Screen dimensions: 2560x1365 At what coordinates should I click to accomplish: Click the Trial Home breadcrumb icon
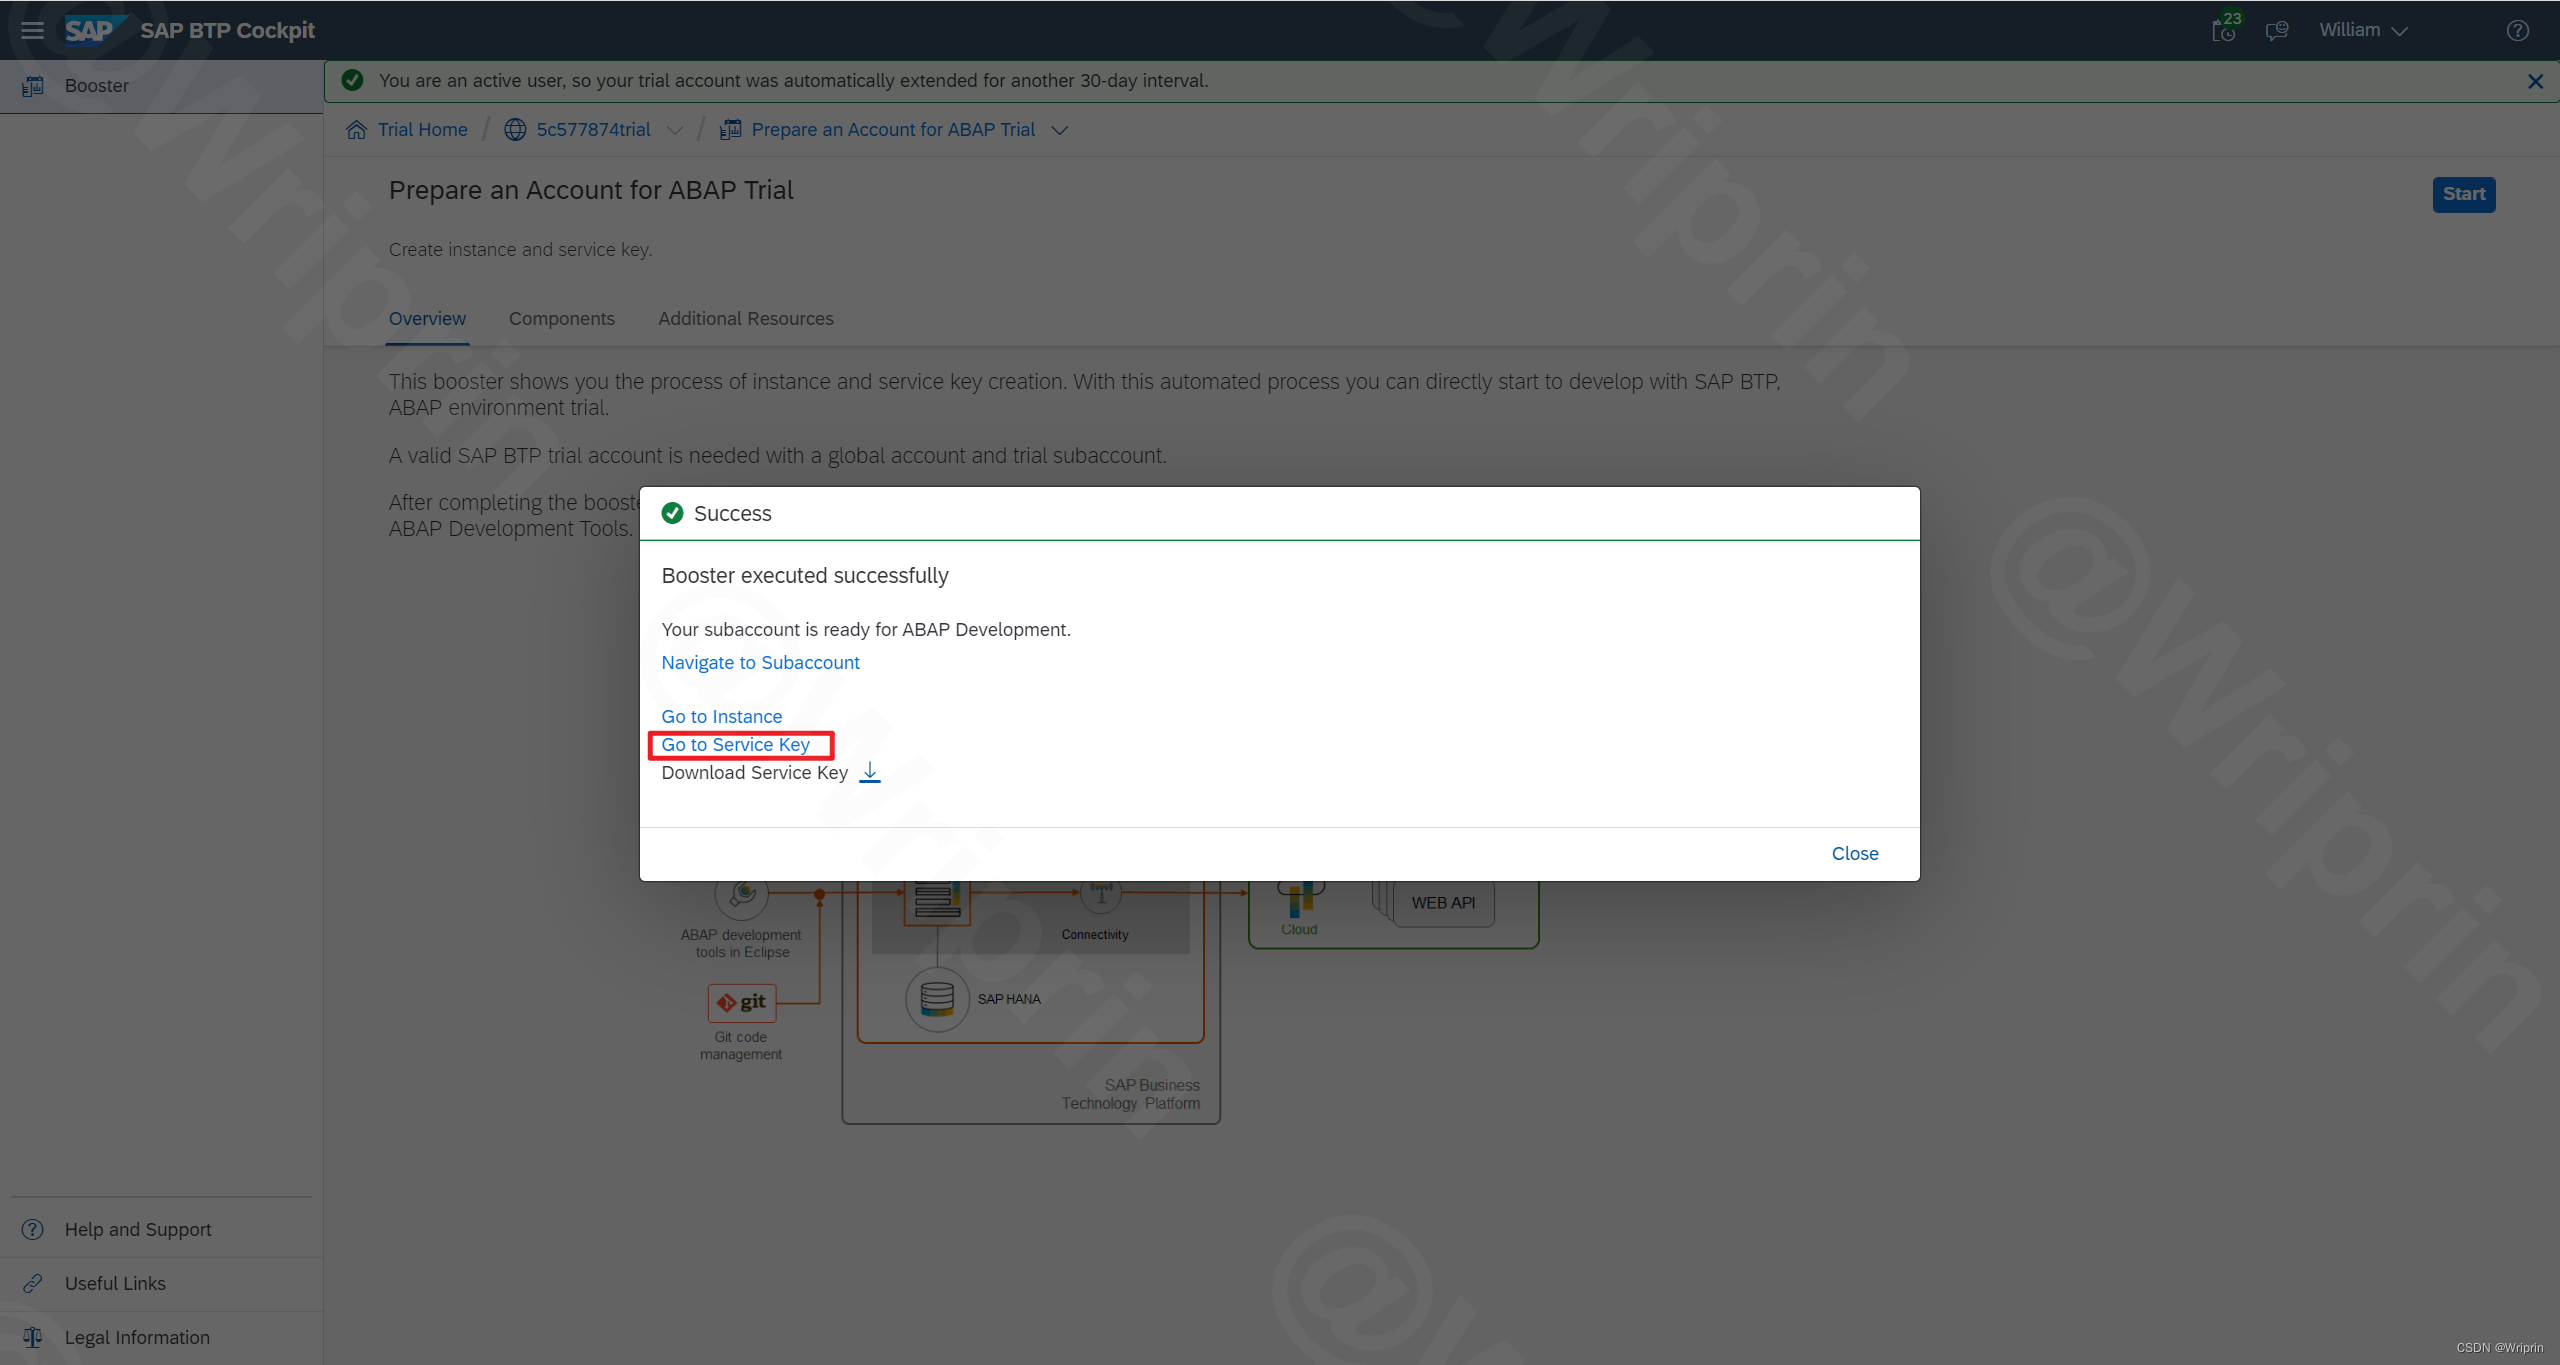pyautogui.click(x=357, y=129)
